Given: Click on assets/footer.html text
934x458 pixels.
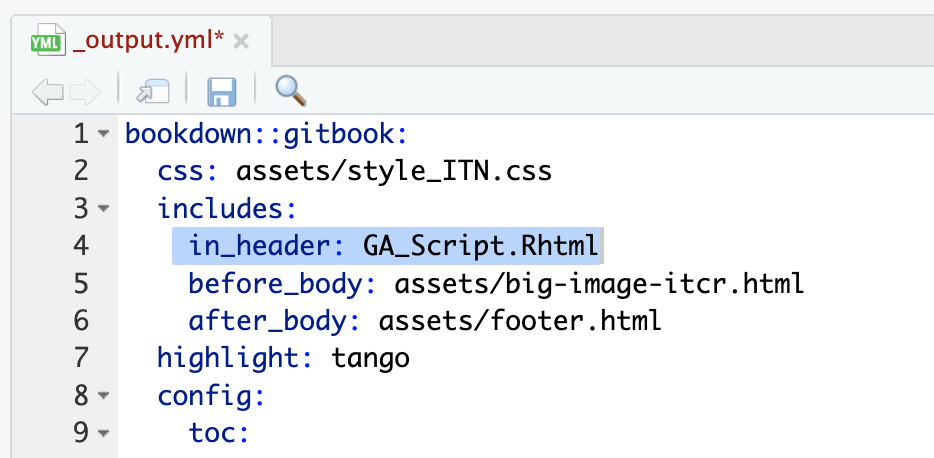Looking at the screenshot, I should pyautogui.click(x=520, y=321).
